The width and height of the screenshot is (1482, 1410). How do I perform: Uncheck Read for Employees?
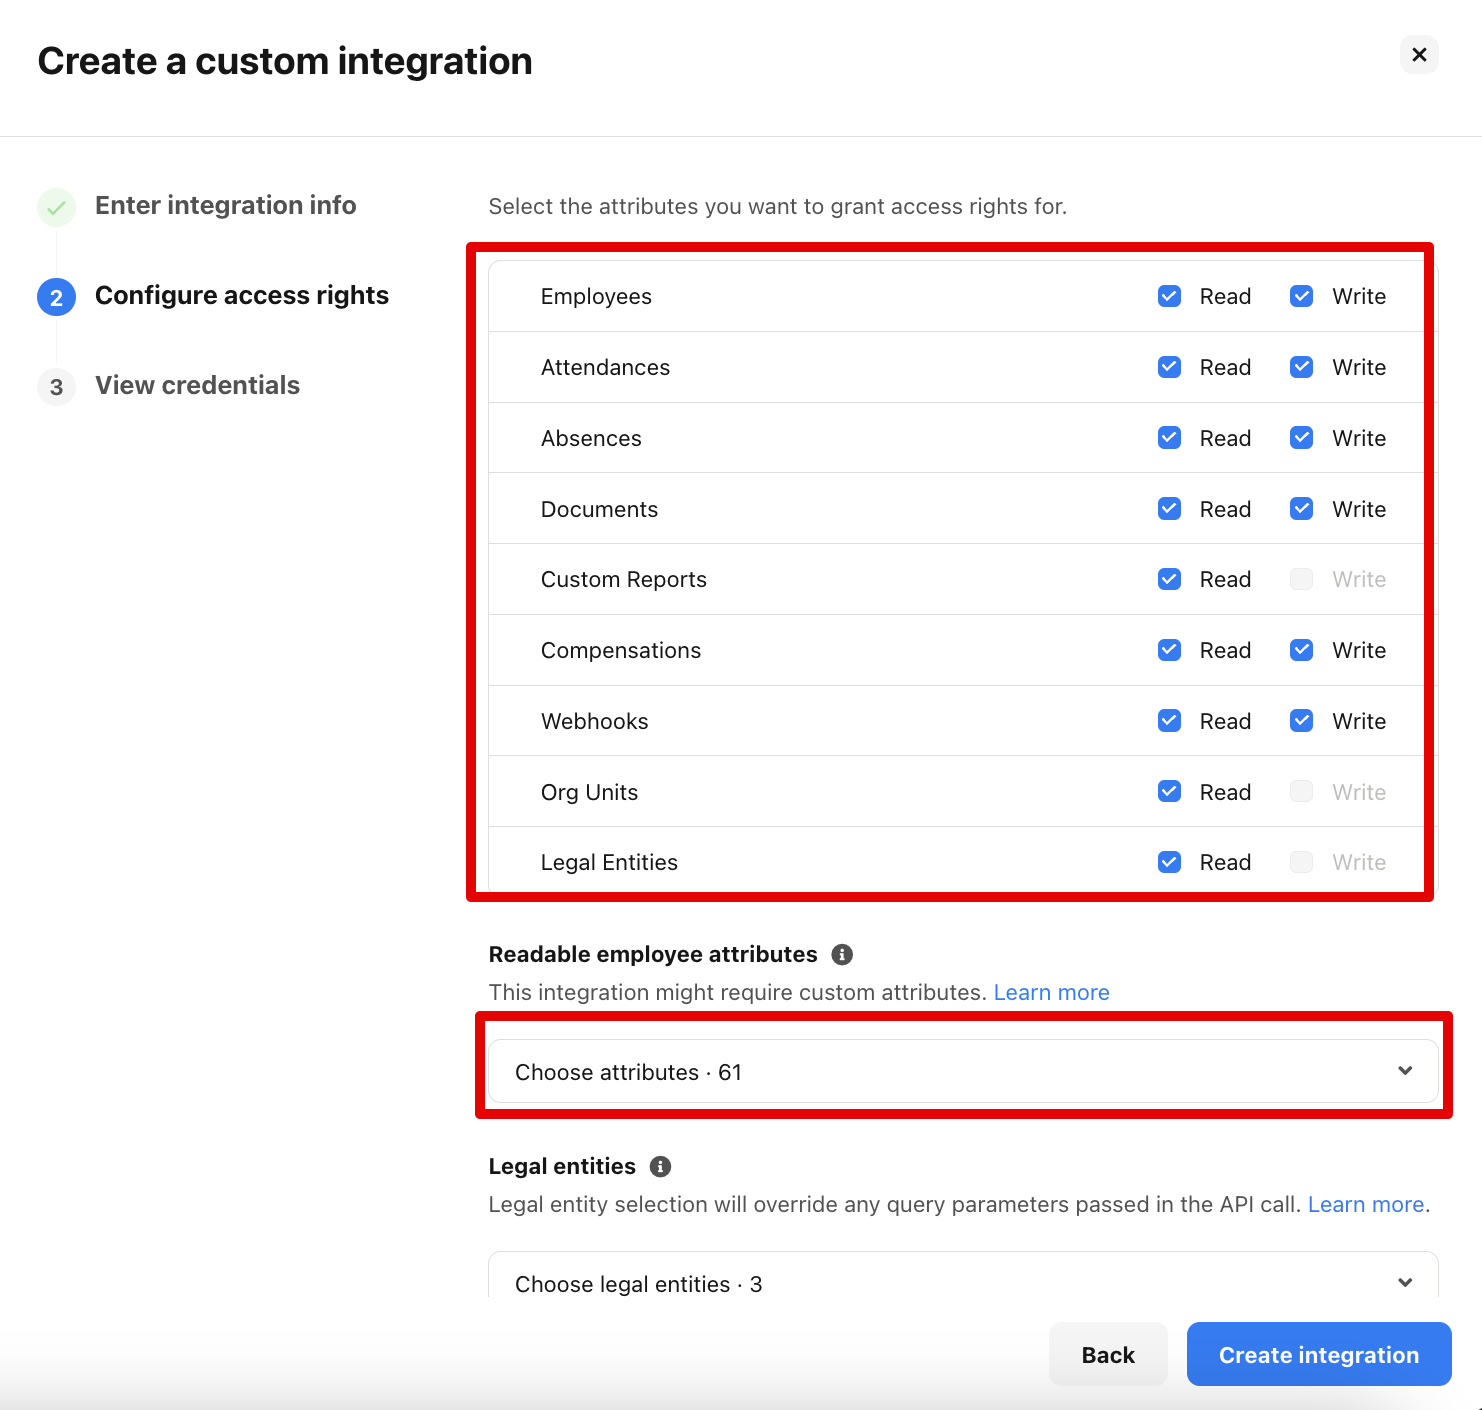tap(1169, 296)
